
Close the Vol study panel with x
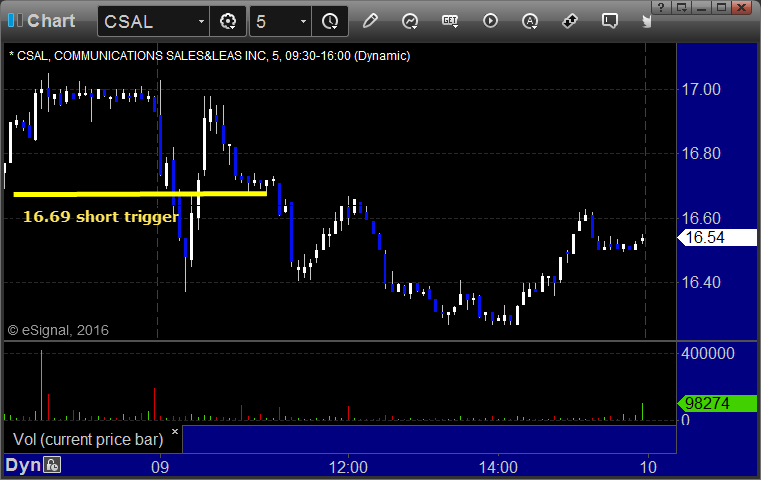pos(175,431)
